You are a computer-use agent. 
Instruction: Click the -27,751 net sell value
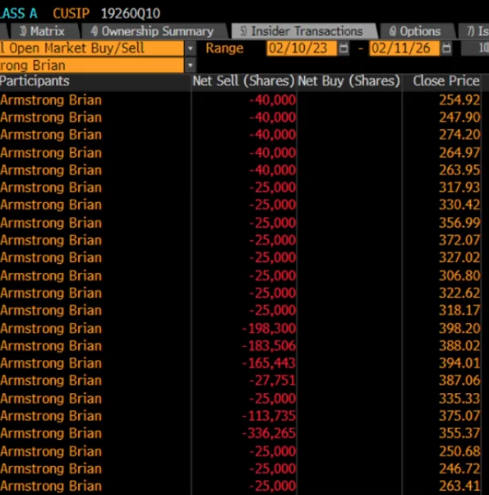(x=273, y=380)
